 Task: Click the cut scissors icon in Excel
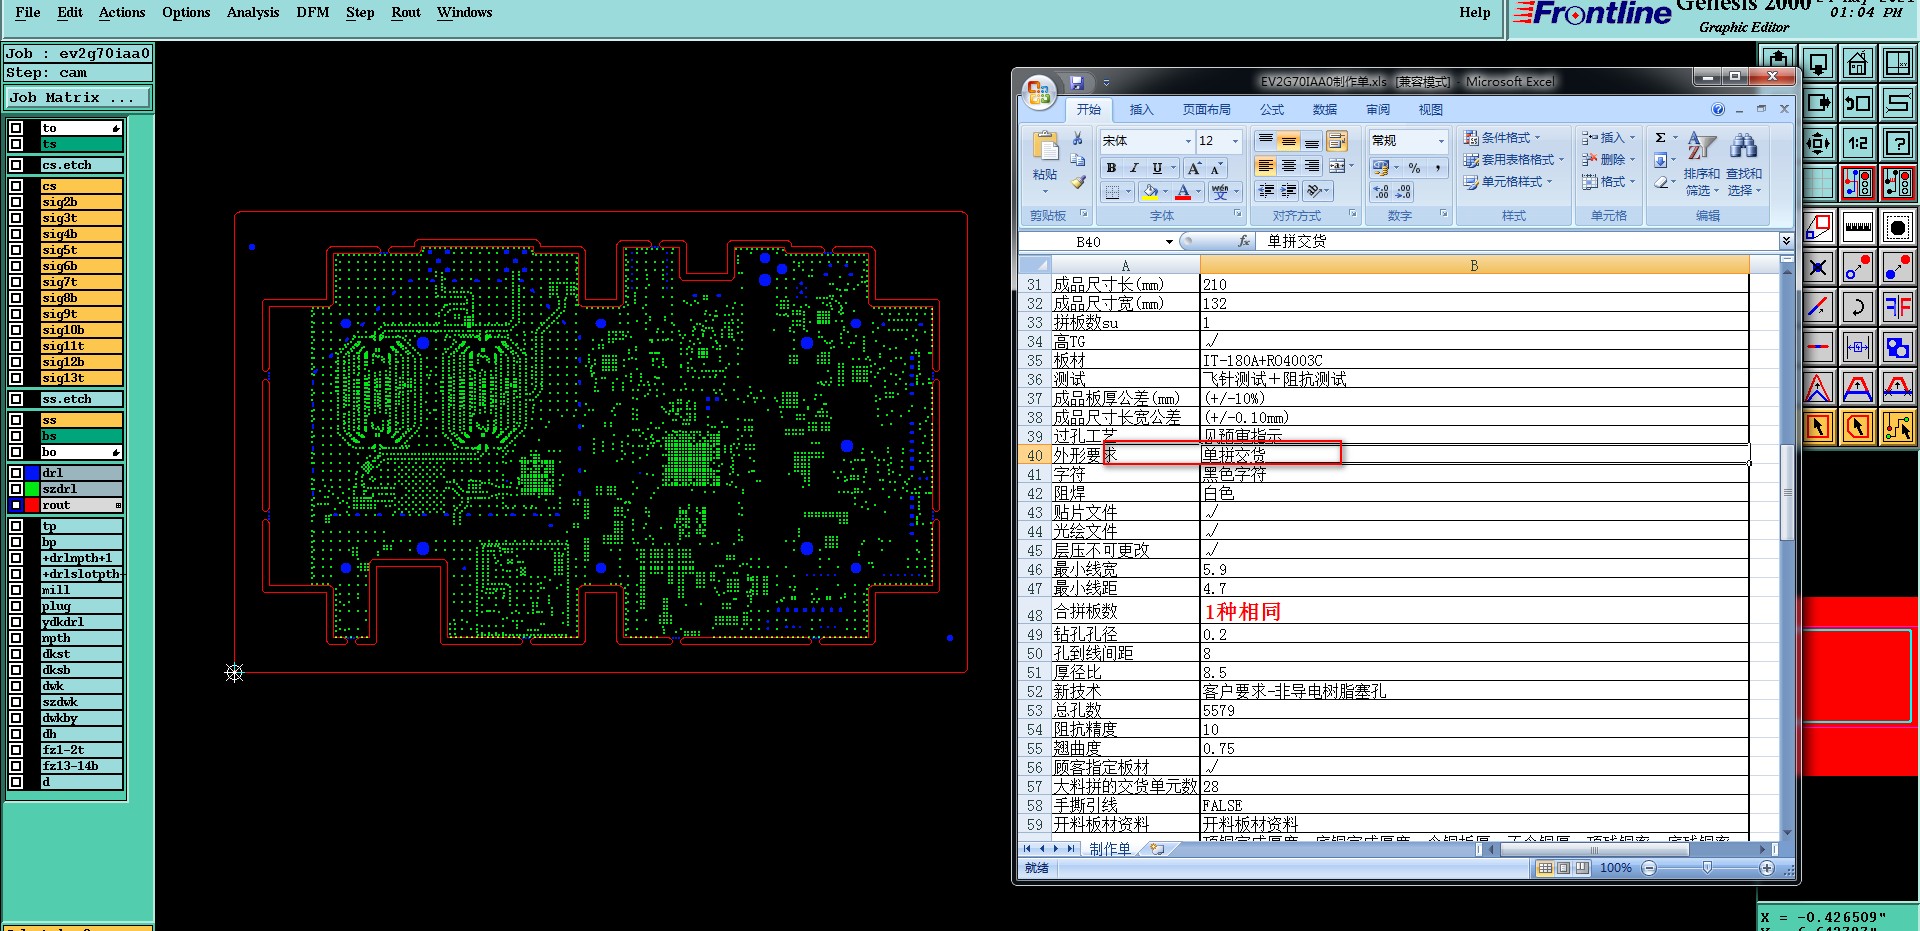1077,139
